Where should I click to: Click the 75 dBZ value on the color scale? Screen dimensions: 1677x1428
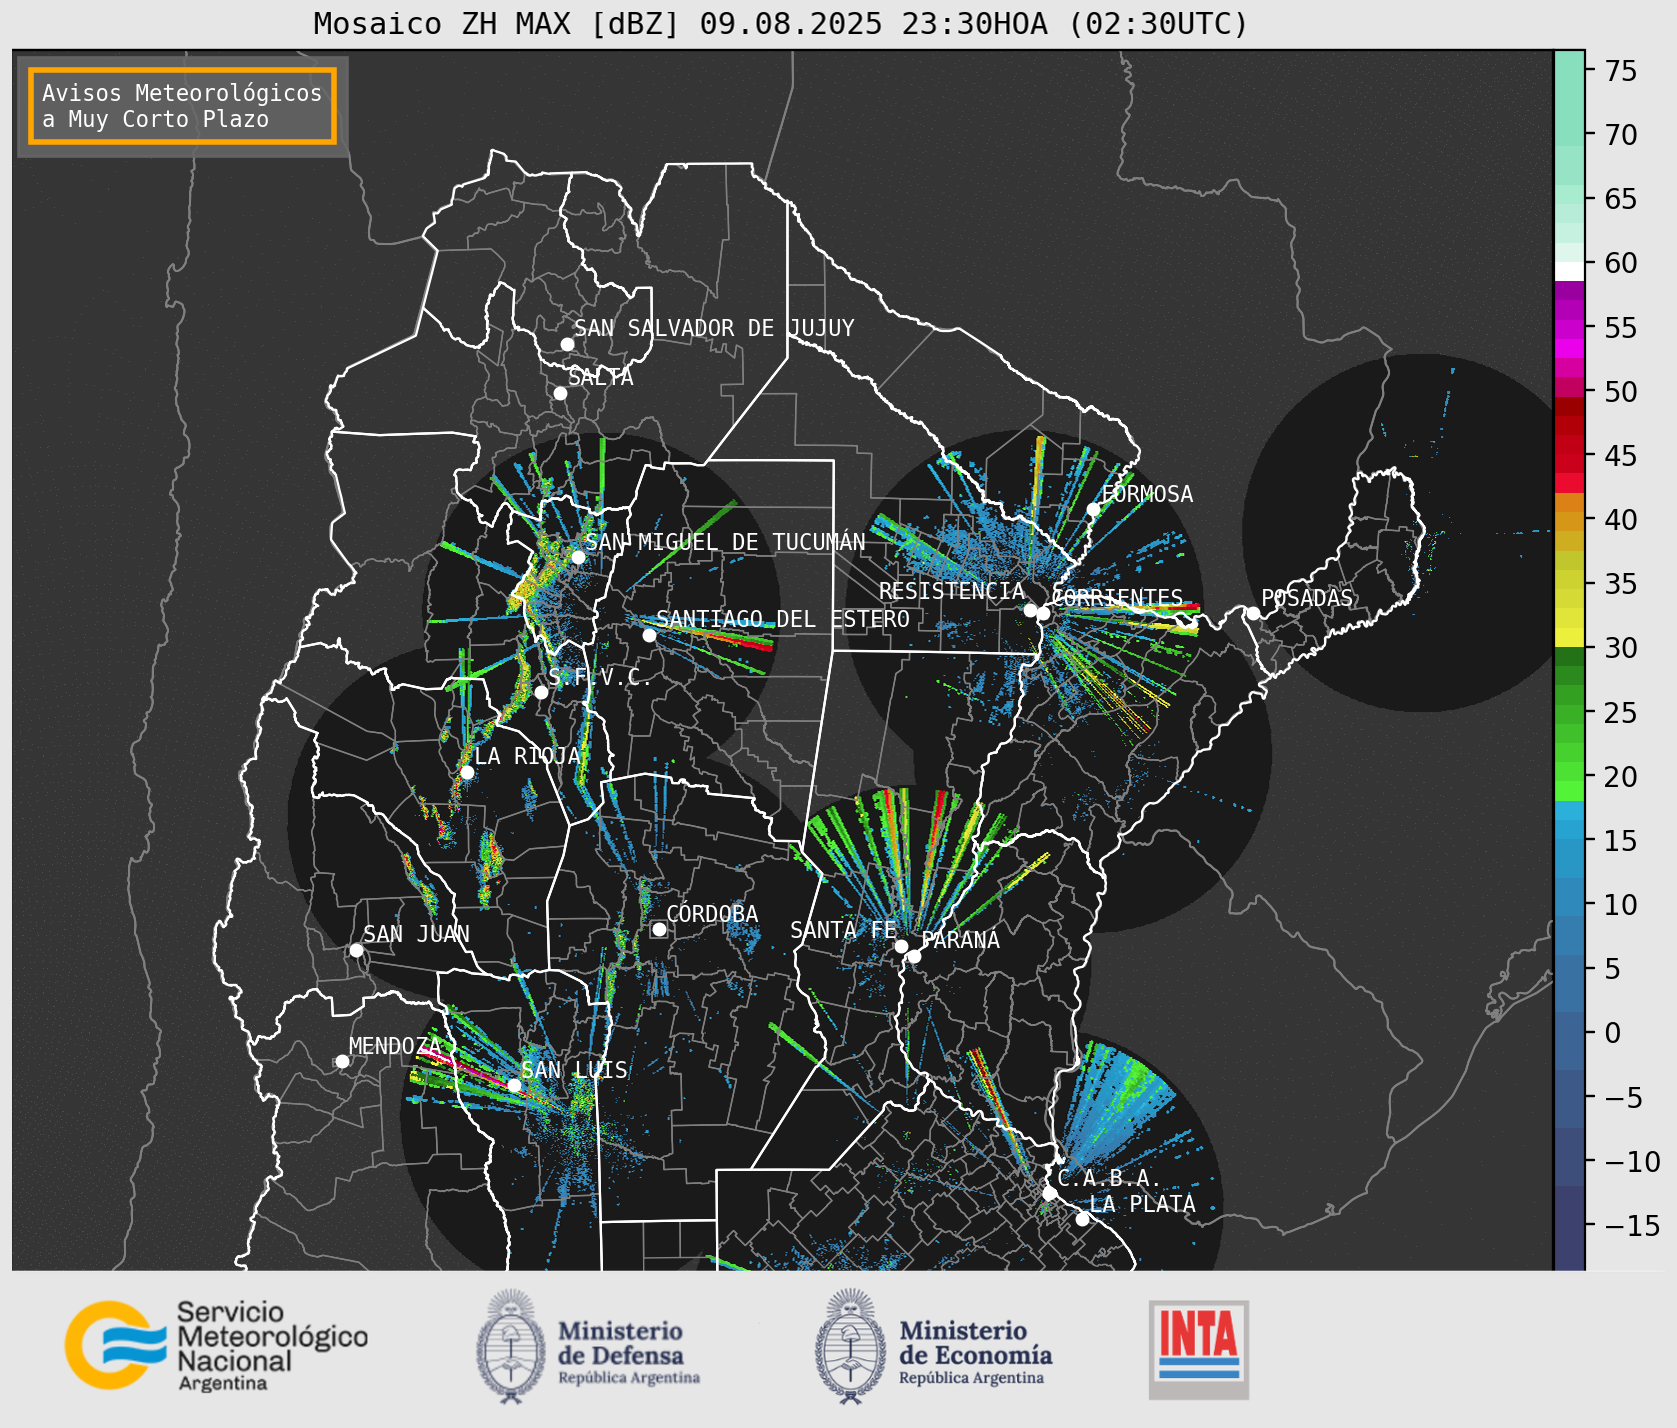(1621, 71)
